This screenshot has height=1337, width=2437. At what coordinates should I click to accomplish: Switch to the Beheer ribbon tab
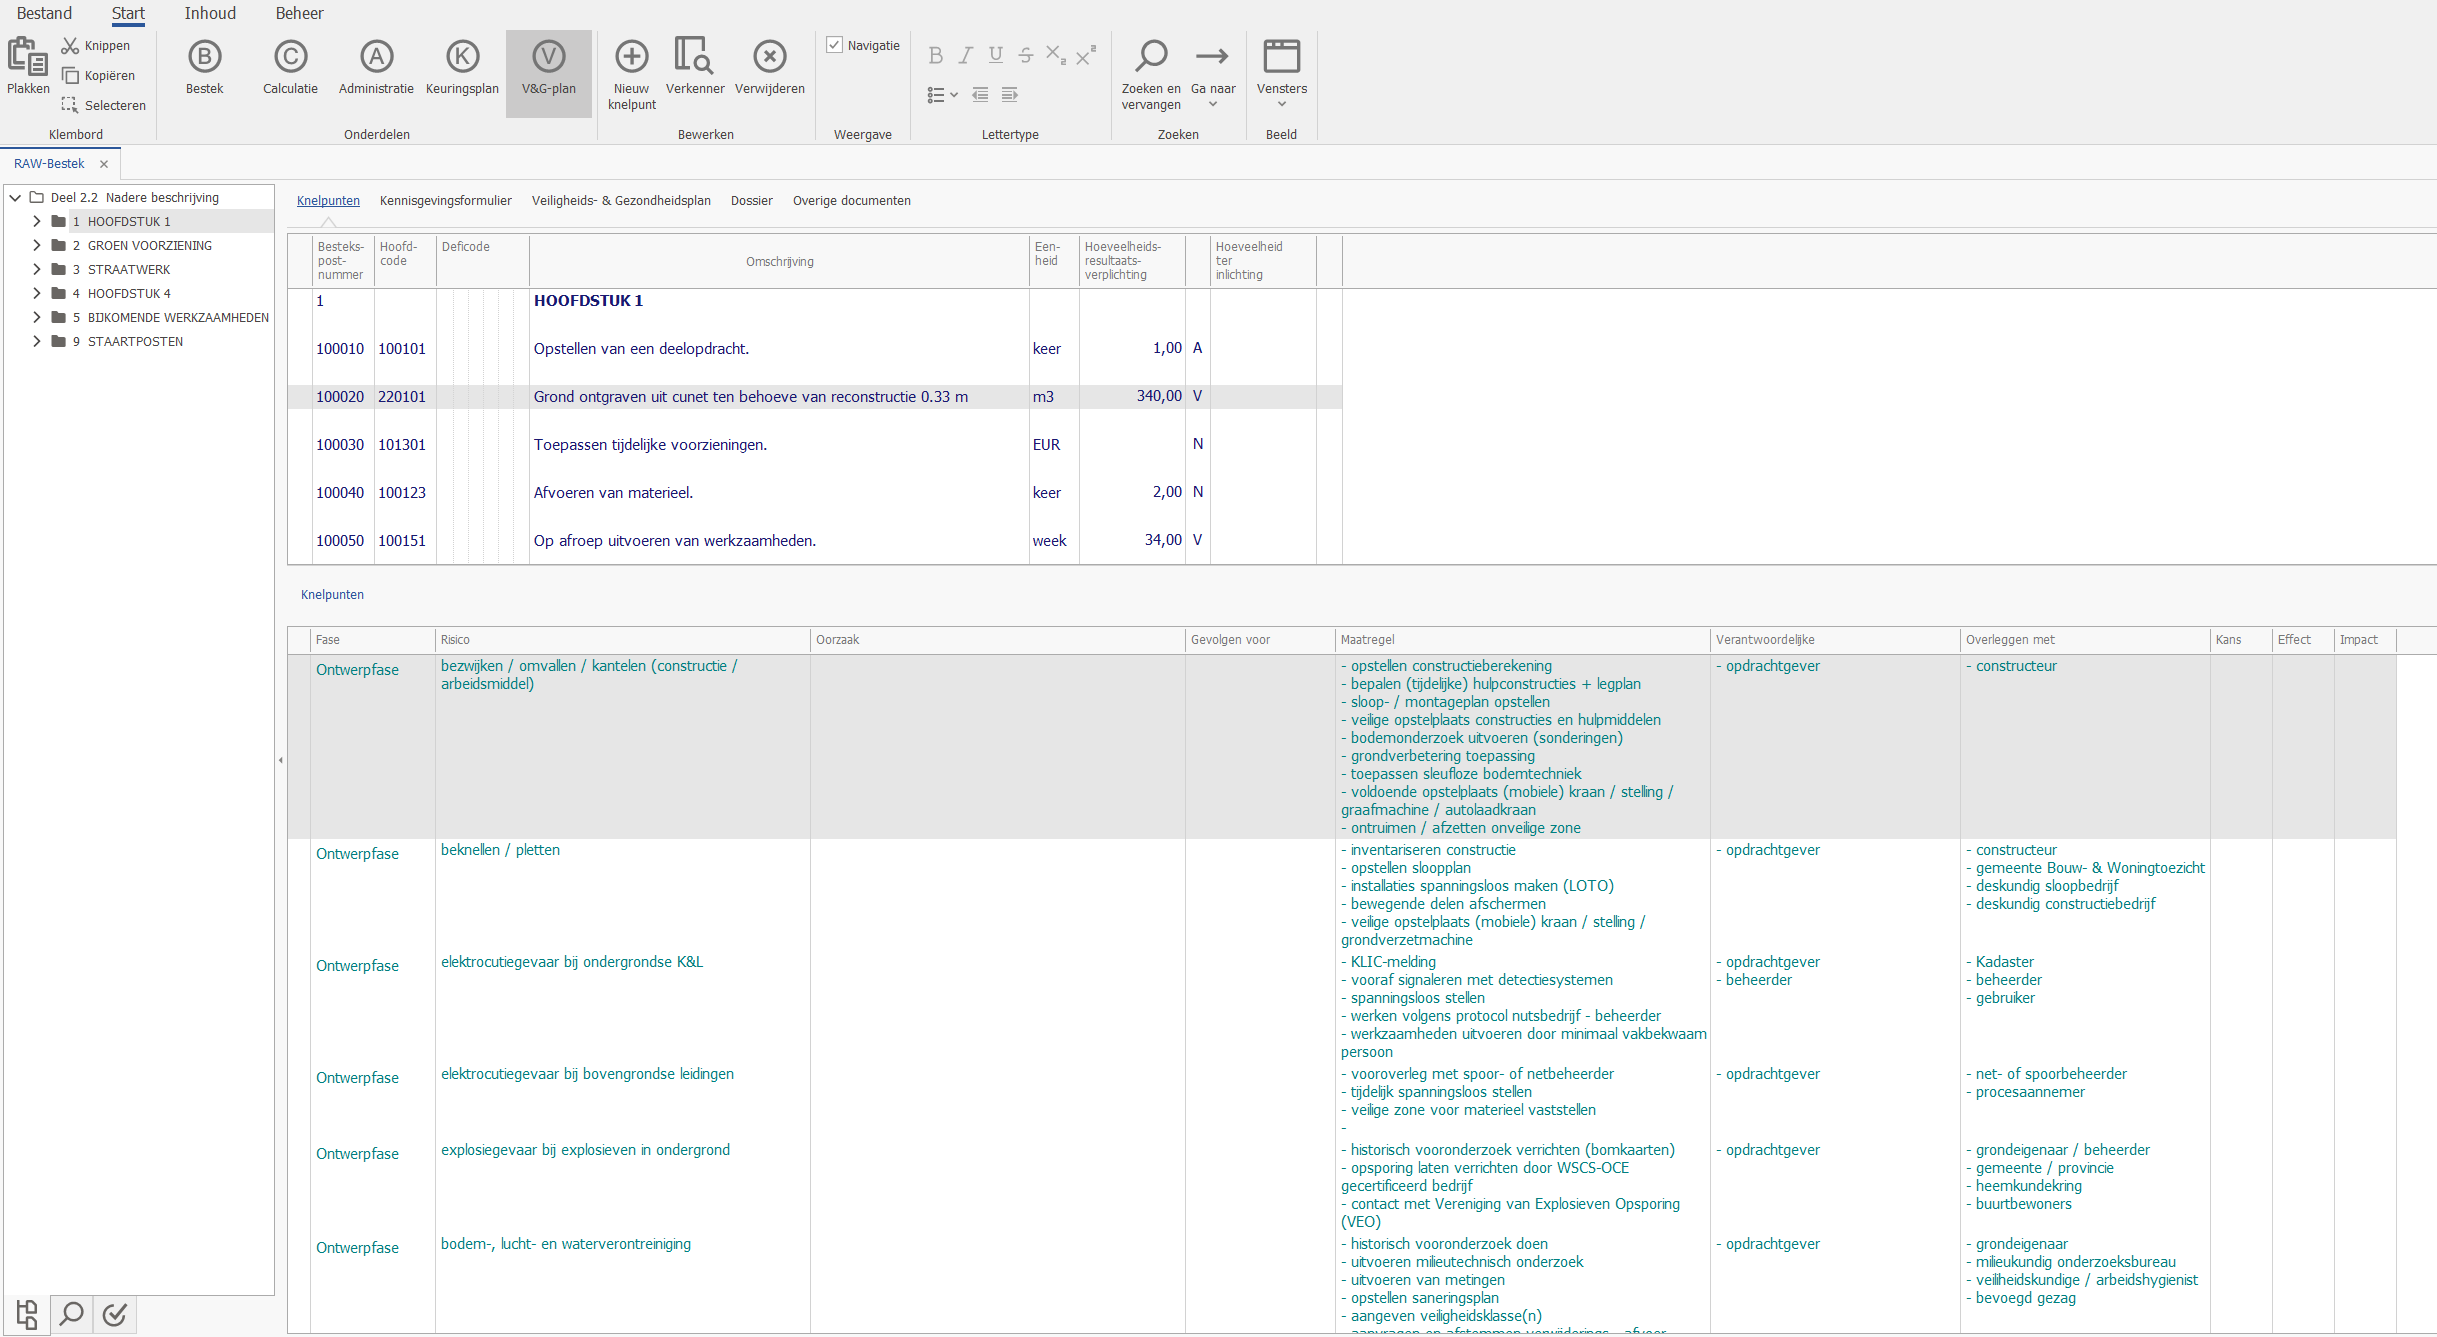[x=299, y=13]
